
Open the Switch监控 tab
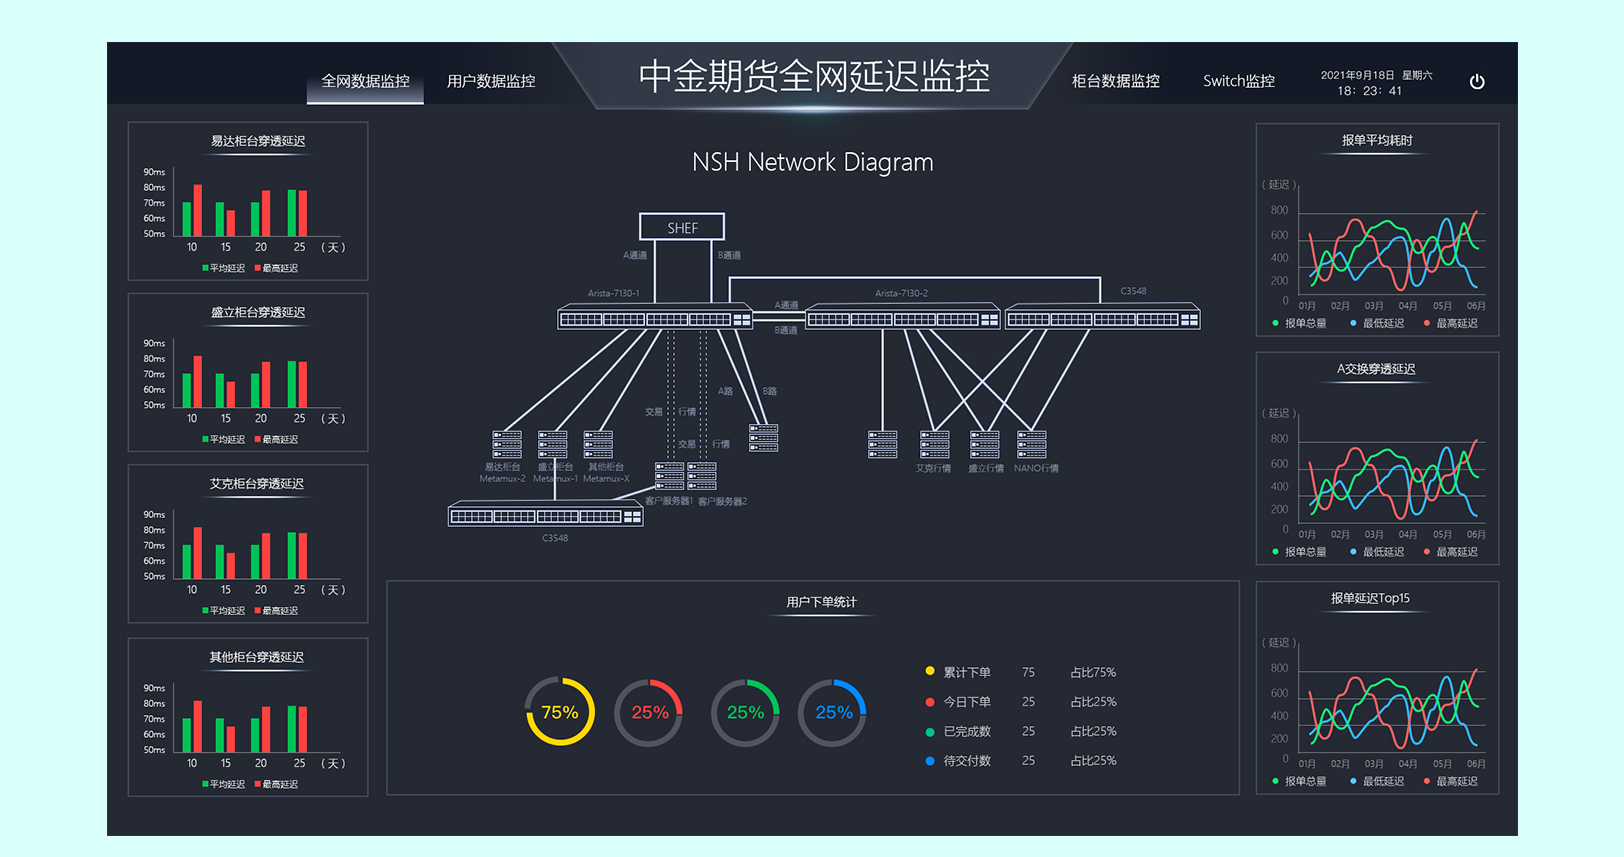pos(1239,81)
